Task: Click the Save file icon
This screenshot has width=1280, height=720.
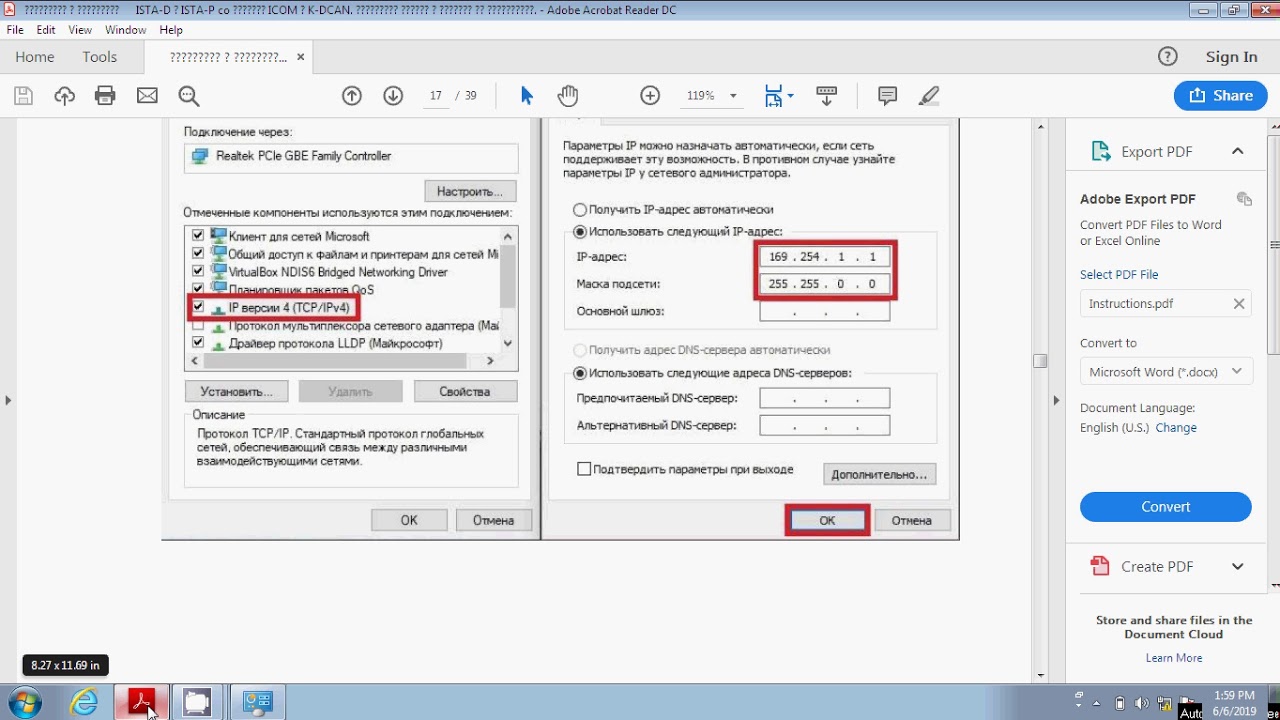Action: click(x=23, y=96)
